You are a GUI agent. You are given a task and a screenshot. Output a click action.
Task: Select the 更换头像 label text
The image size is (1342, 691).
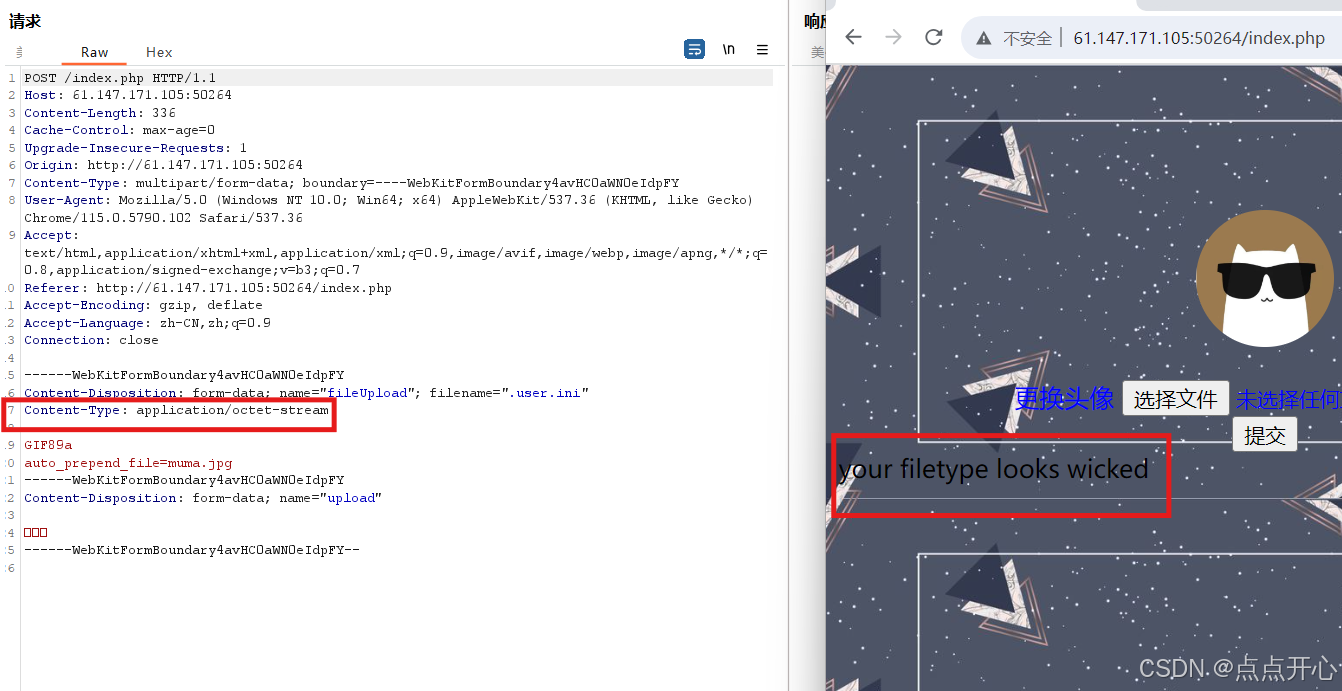[1064, 398]
